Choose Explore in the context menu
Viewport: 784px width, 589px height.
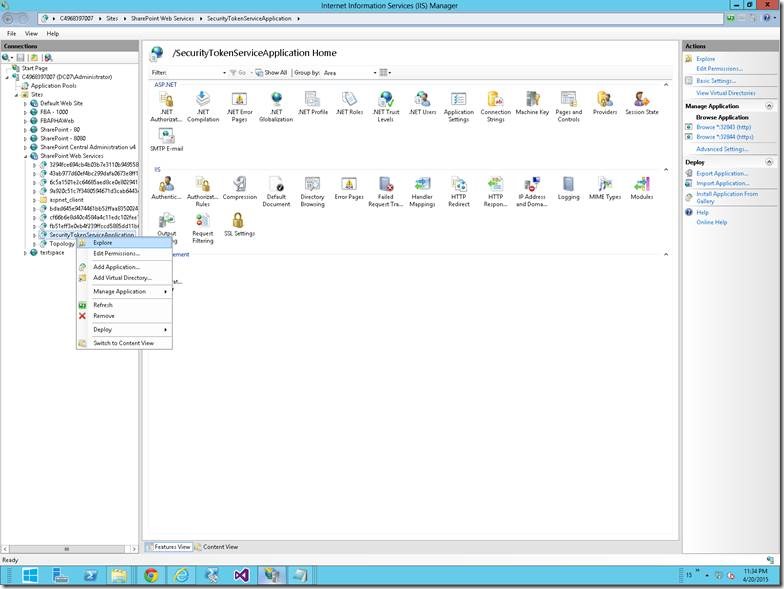click(124, 242)
